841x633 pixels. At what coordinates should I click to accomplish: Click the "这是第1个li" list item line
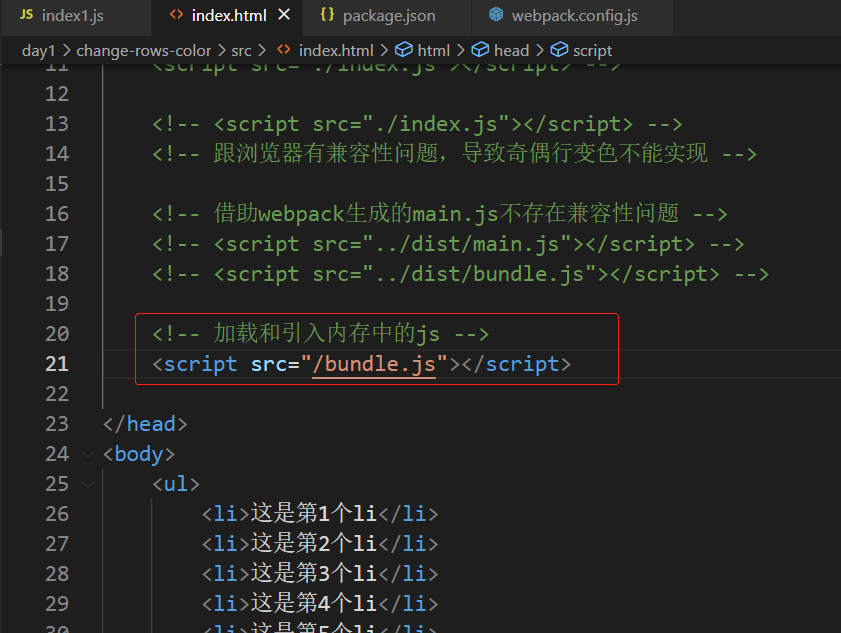click(320, 514)
